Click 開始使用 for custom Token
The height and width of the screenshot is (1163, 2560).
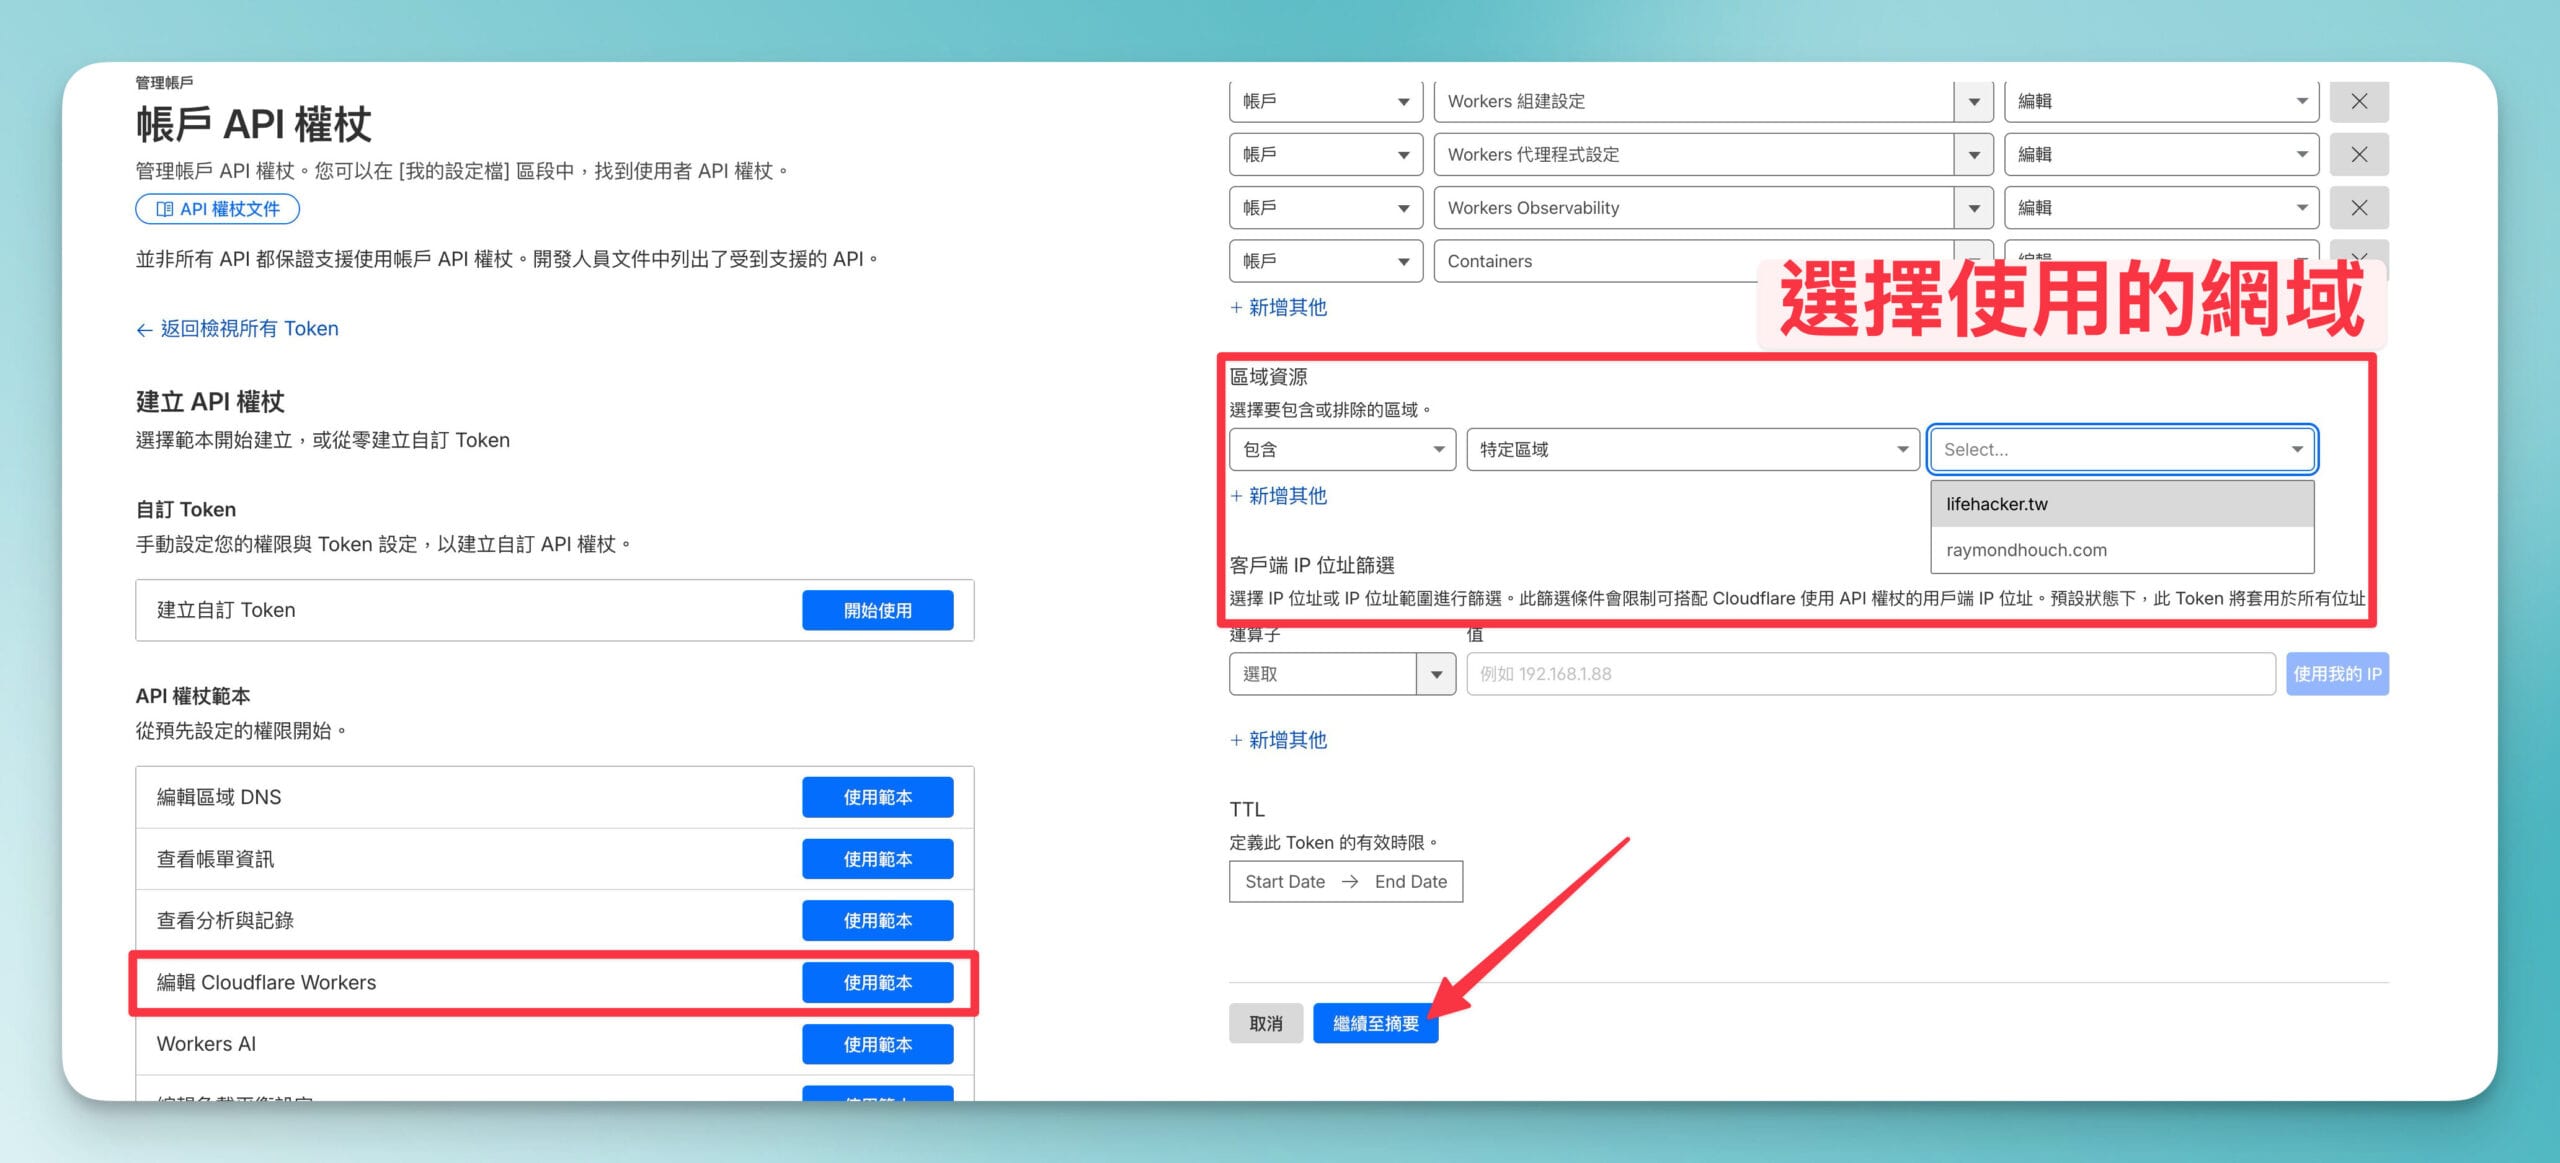tap(877, 610)
